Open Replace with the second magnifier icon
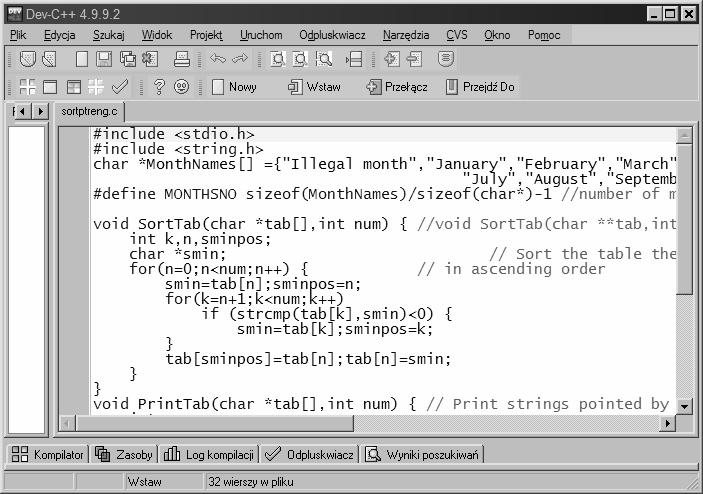703x494 pixels. pos(300,59)
